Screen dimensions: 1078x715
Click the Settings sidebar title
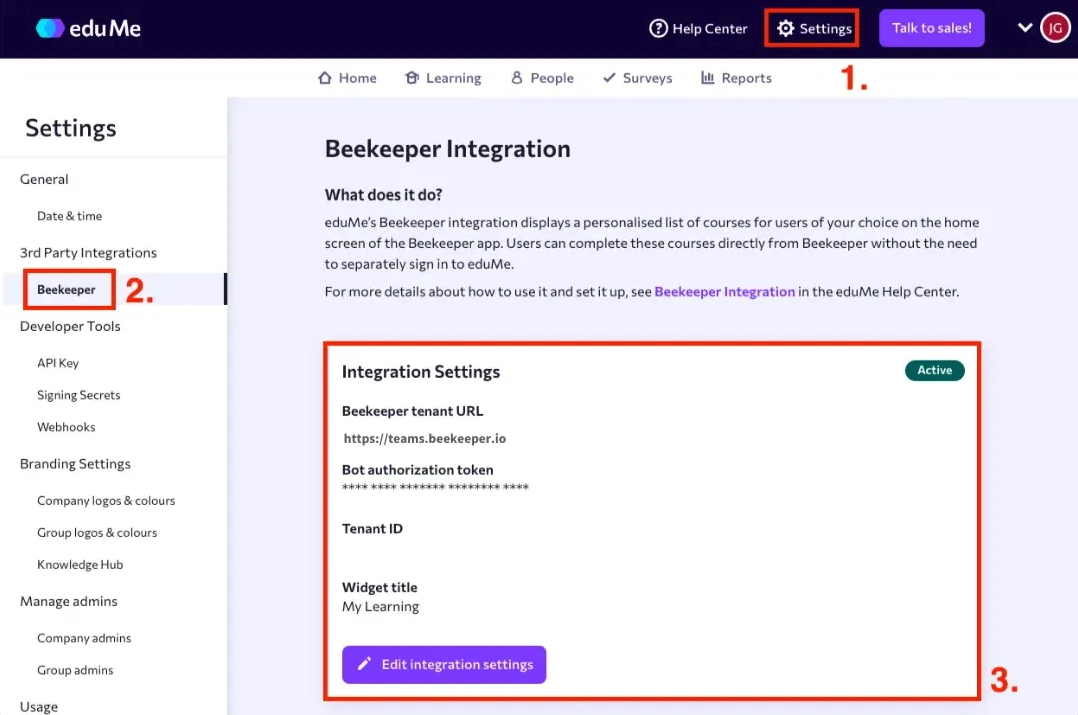point(71,128)
